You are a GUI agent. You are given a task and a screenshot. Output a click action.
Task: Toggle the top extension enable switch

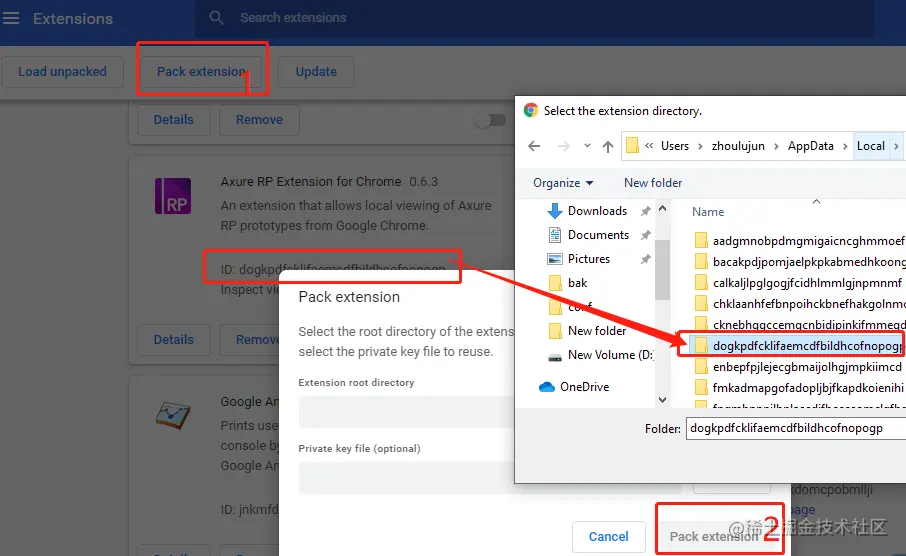point(491,120)
